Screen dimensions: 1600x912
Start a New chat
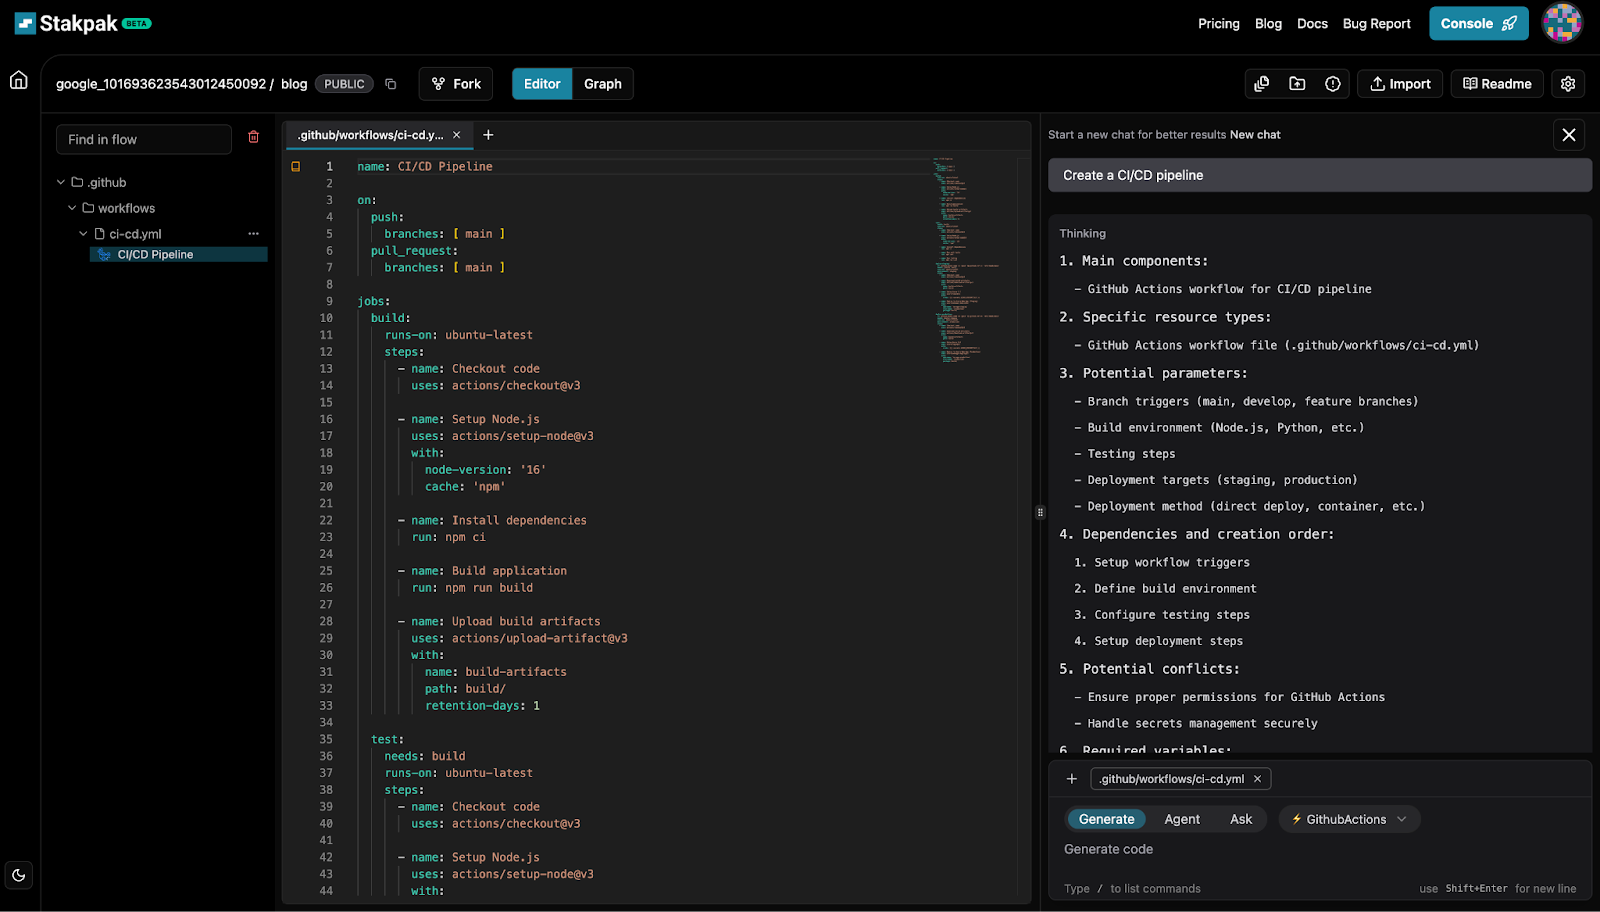tap(1255, 135)
